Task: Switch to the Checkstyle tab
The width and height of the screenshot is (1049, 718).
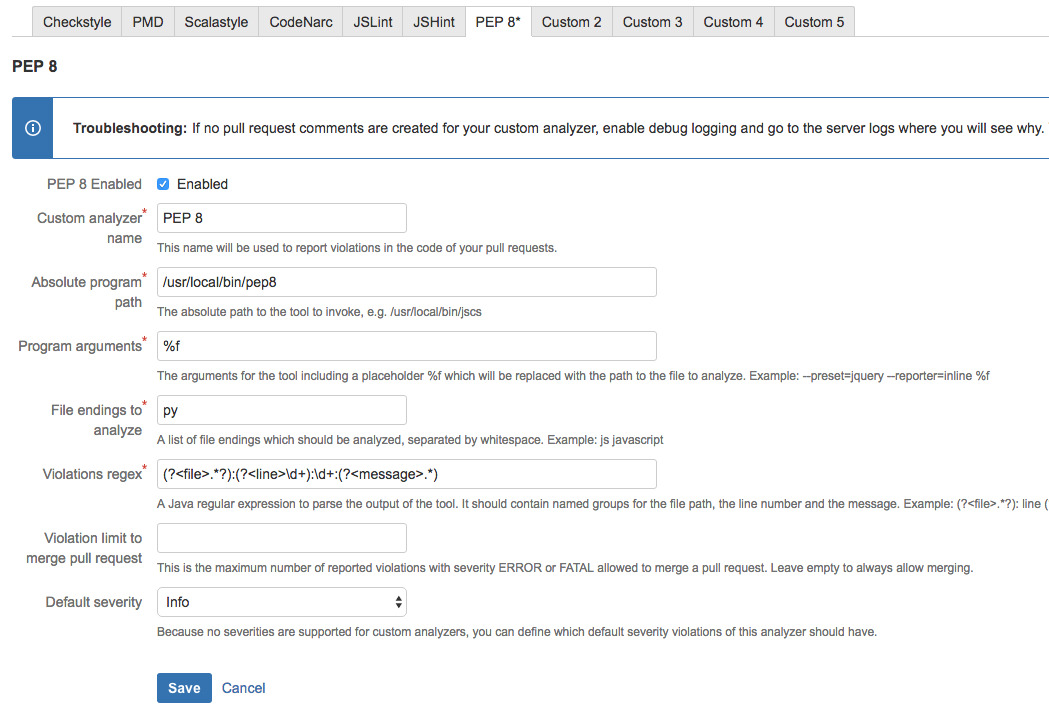Action: point(77,22)
